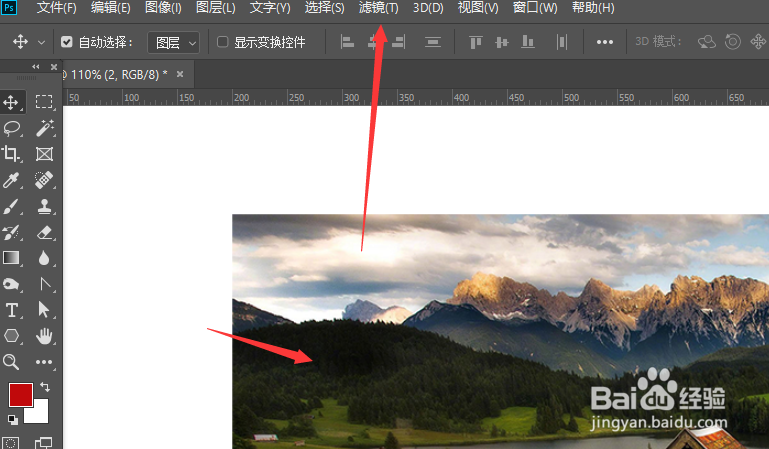Viewport: 769px width, 449px height.
Task: Select the Brush tool
Action: 11,206
